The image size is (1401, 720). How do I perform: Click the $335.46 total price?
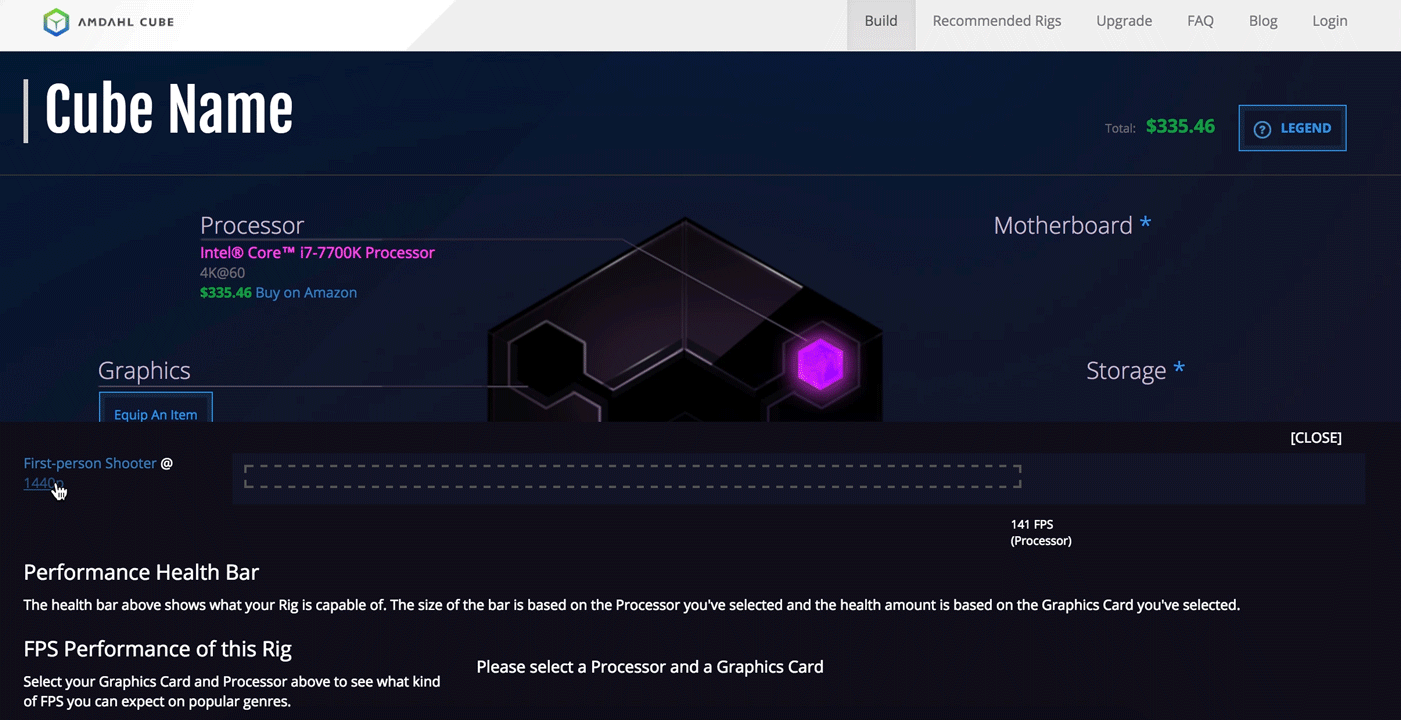coord(1180,127)
